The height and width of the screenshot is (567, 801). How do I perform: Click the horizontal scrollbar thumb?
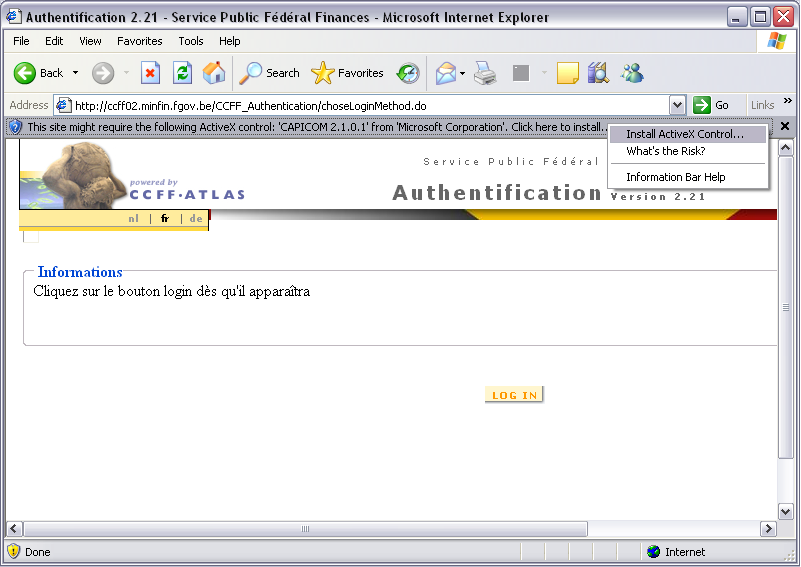point(305,529)
